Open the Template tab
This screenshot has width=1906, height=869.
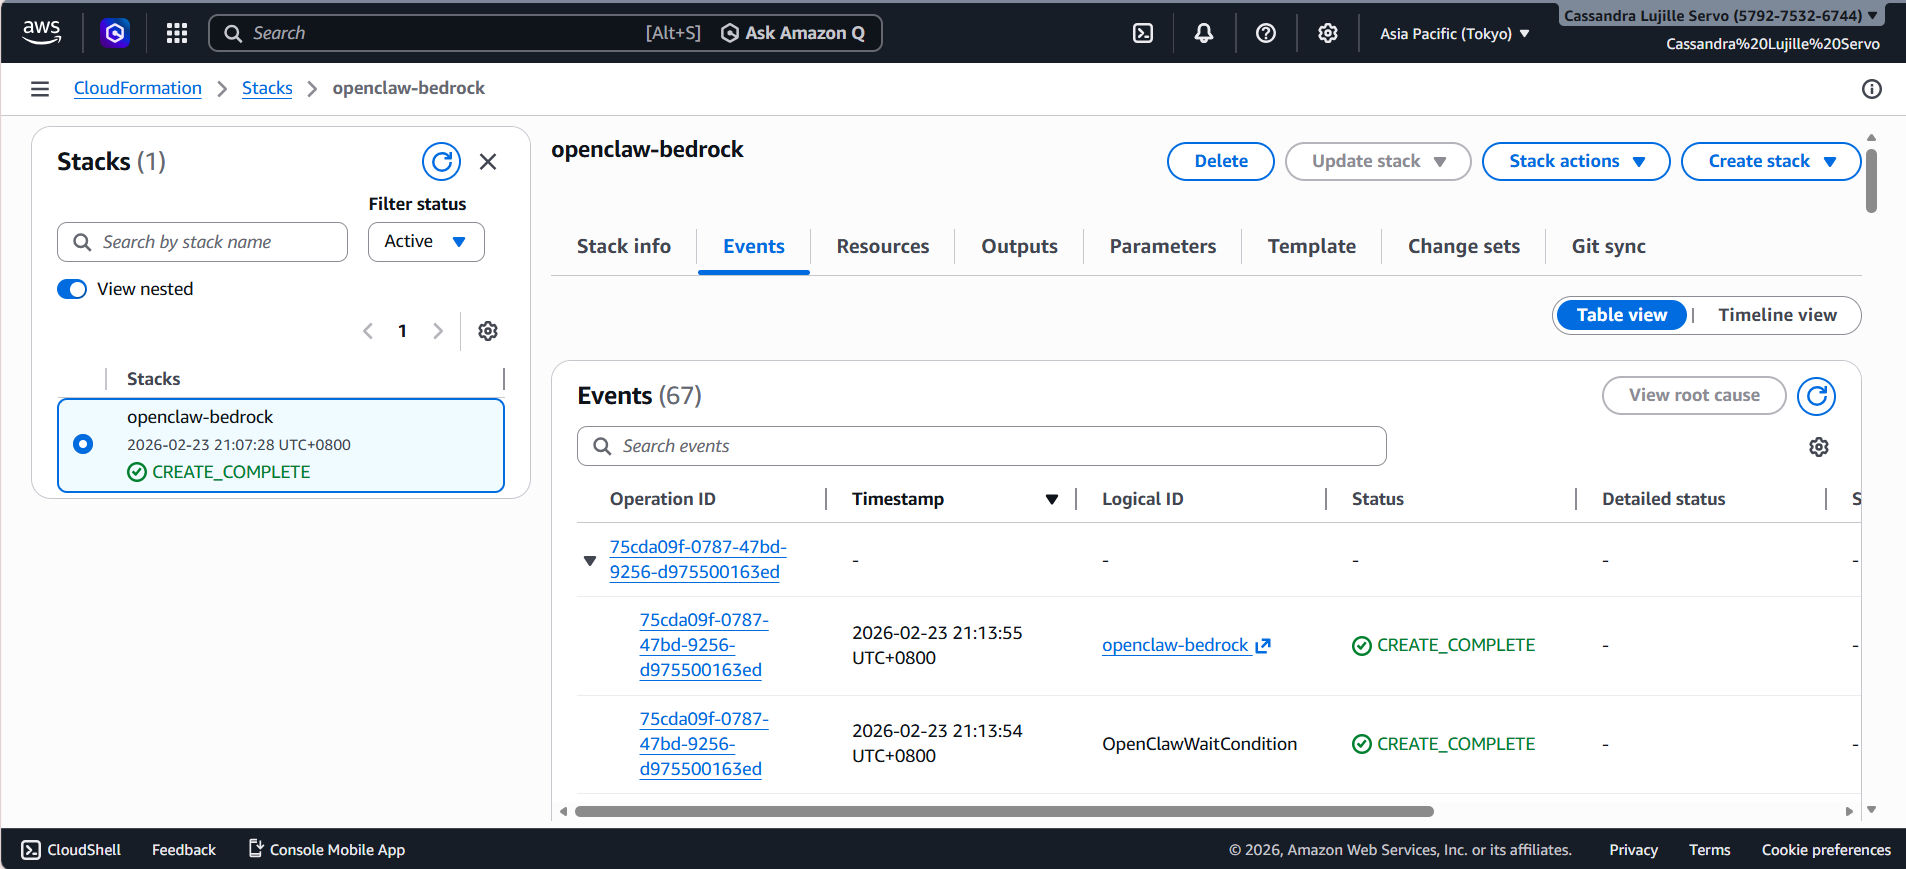[x=1312, y=246]
